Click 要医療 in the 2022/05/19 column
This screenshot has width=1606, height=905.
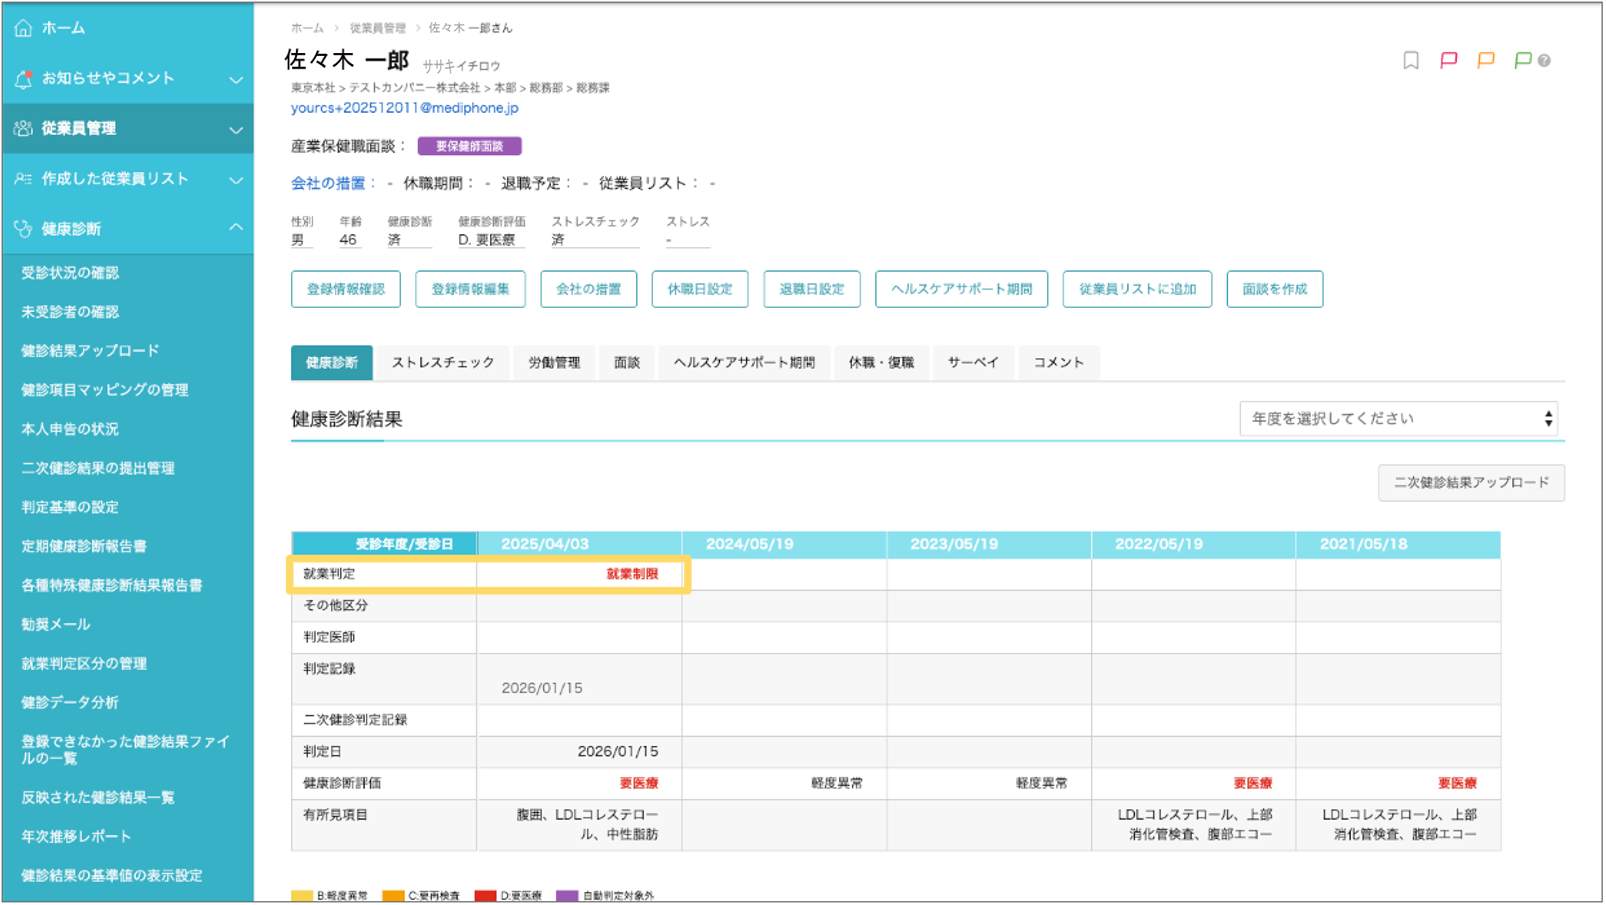pos(1253,783)
